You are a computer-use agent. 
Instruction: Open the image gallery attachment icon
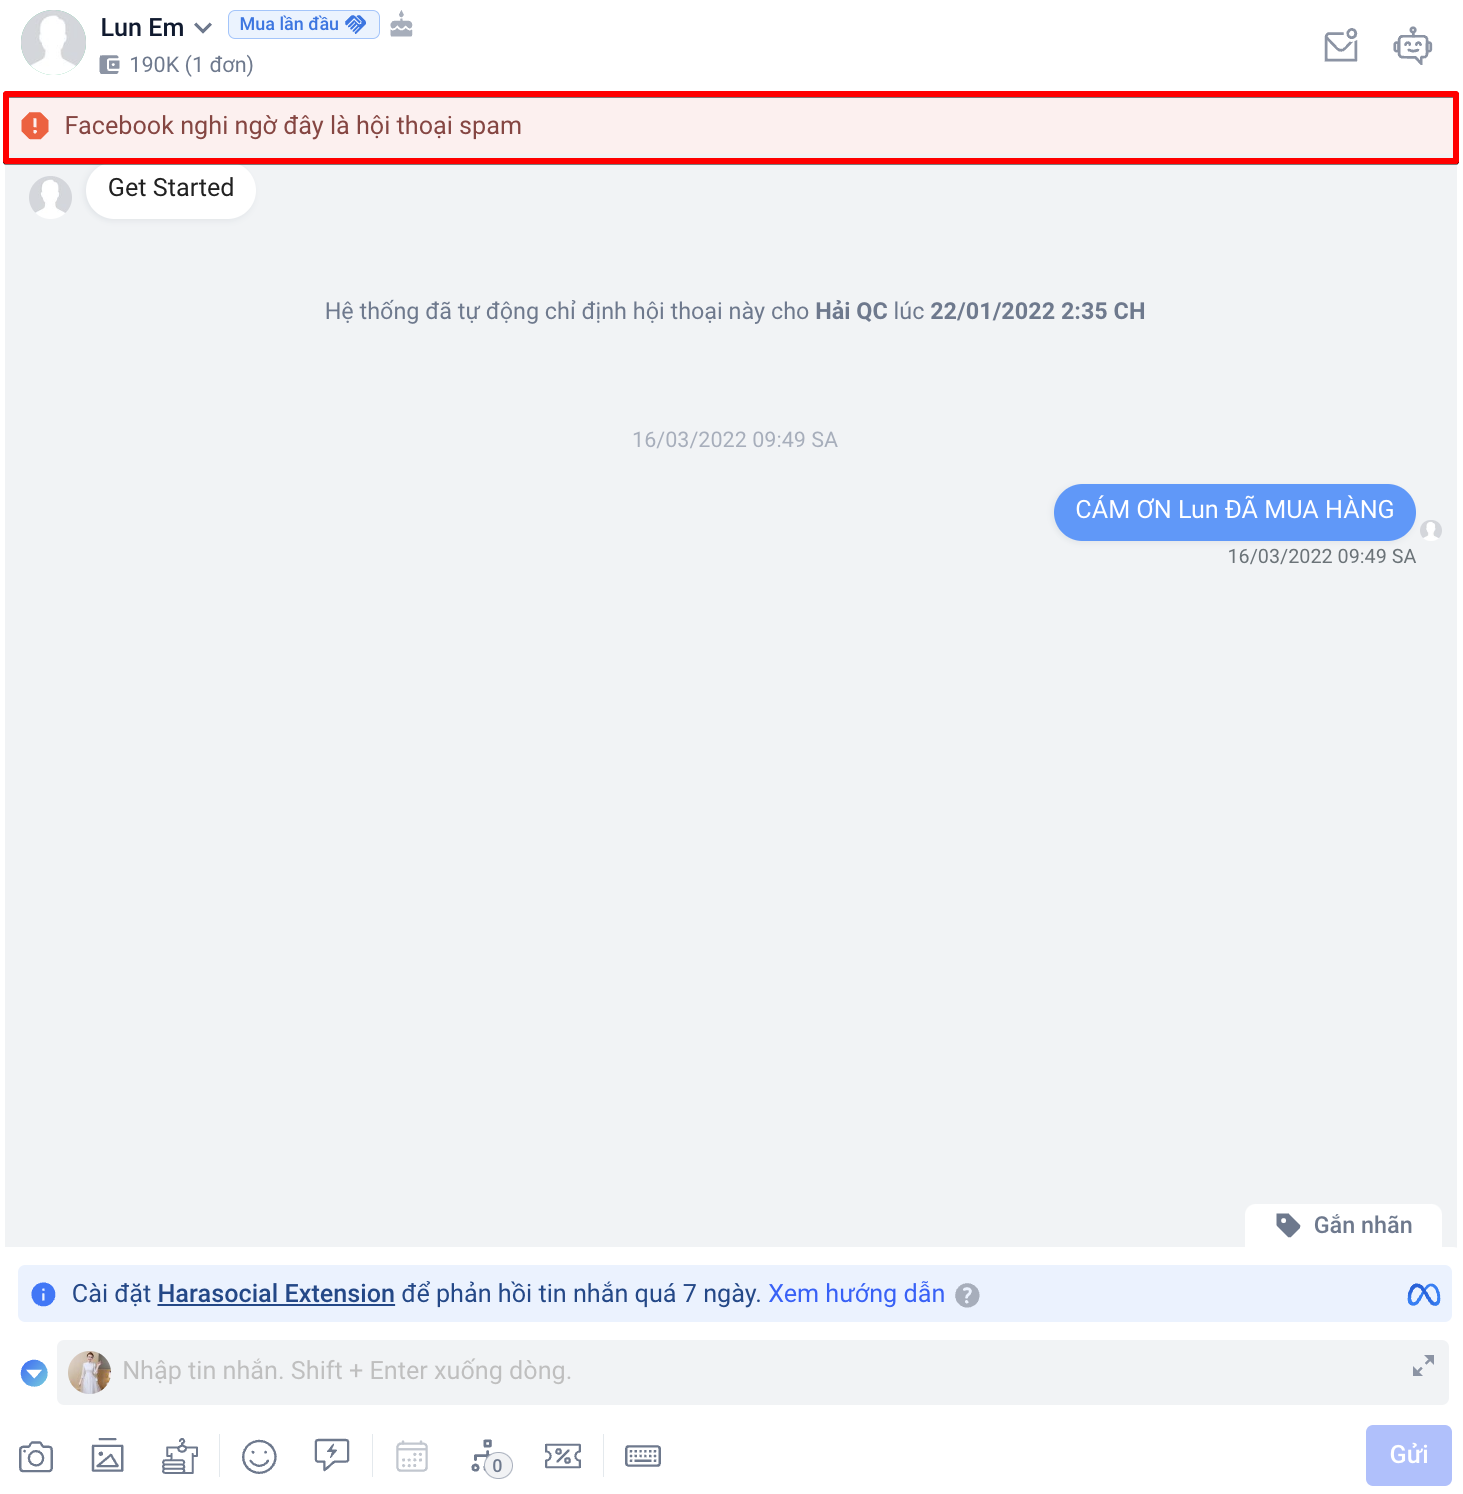point(107,1457)
